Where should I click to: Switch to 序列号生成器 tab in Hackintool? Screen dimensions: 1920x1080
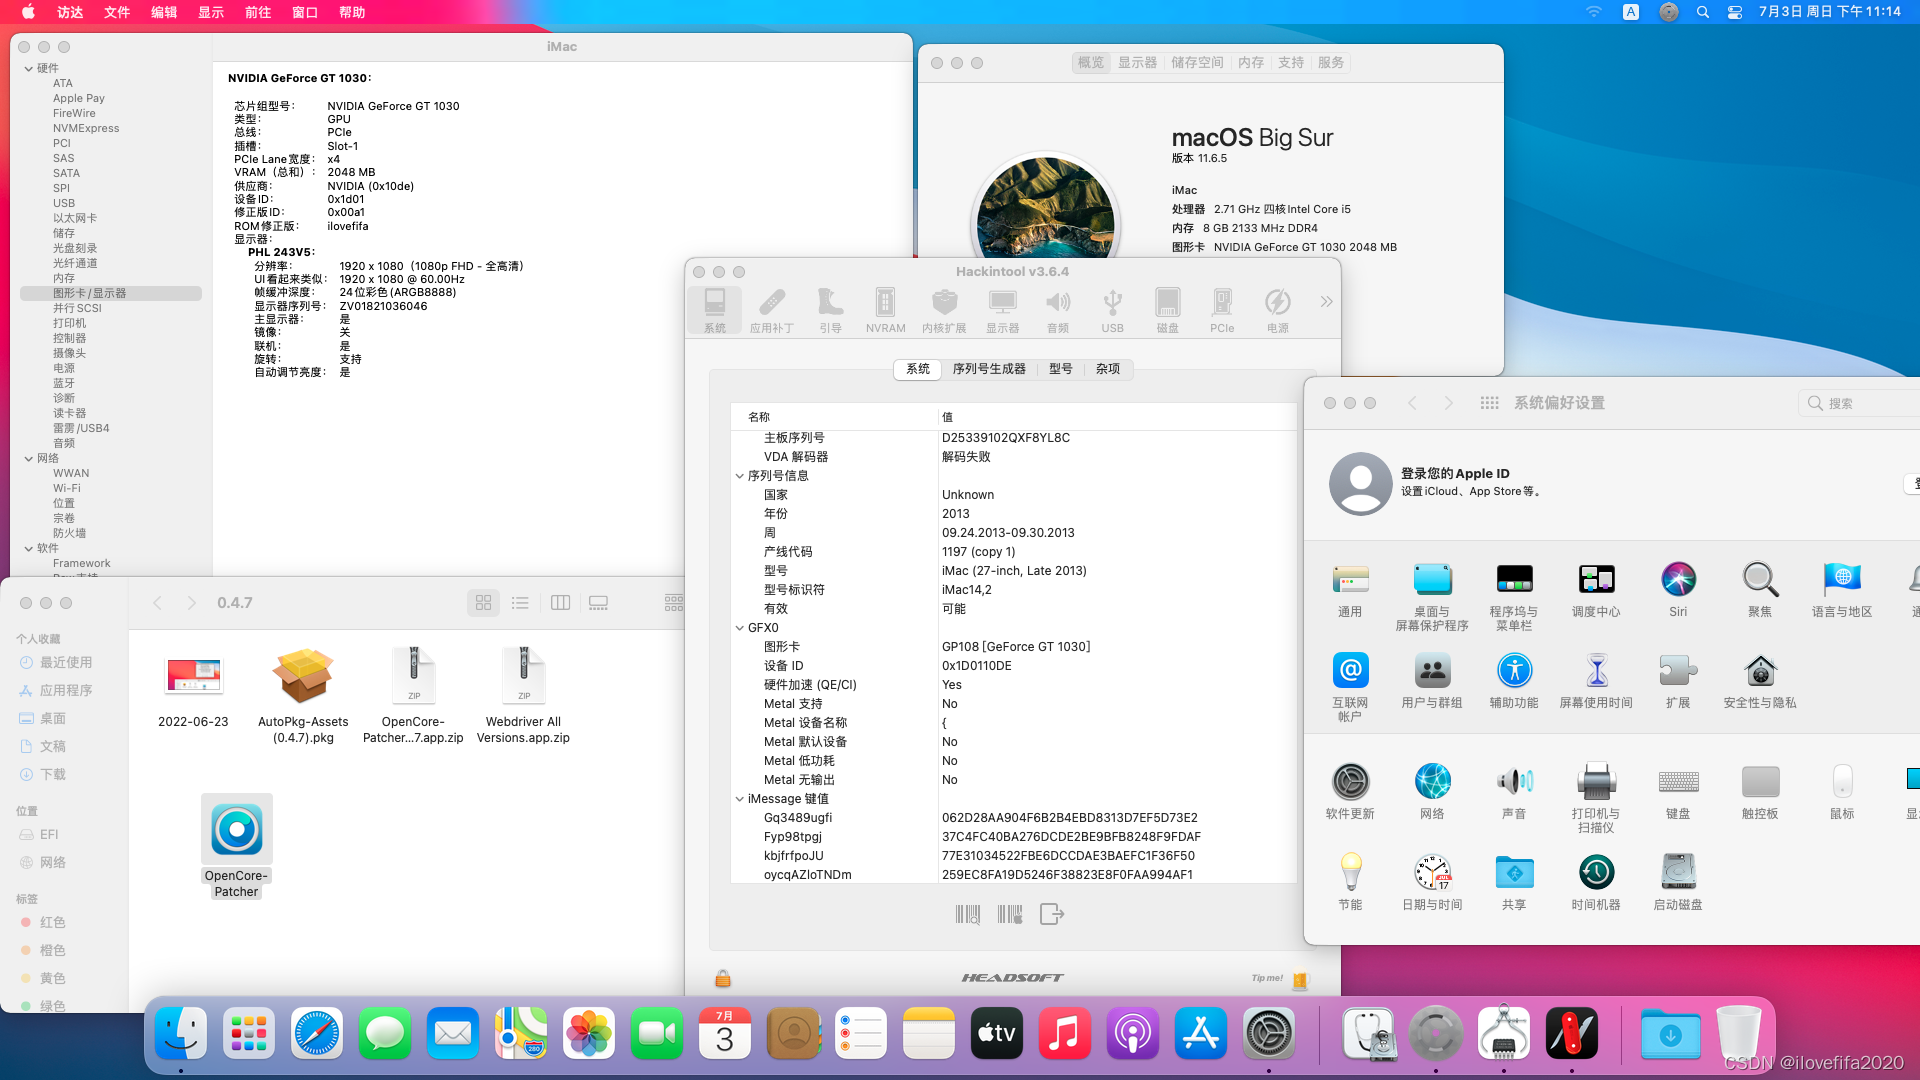pos(988,369)
